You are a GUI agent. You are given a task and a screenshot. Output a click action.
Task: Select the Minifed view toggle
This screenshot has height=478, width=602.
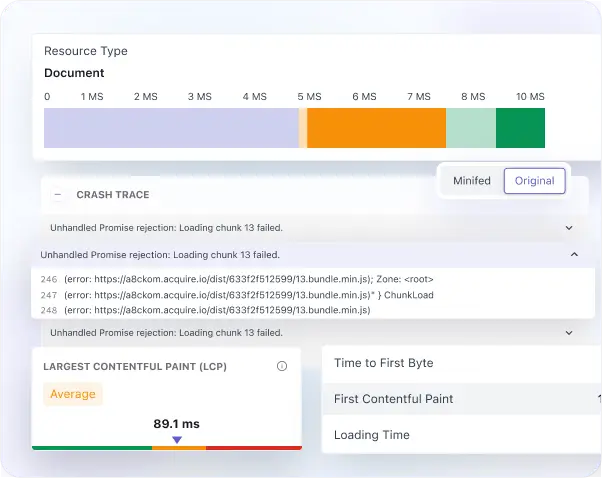point(472,180)
